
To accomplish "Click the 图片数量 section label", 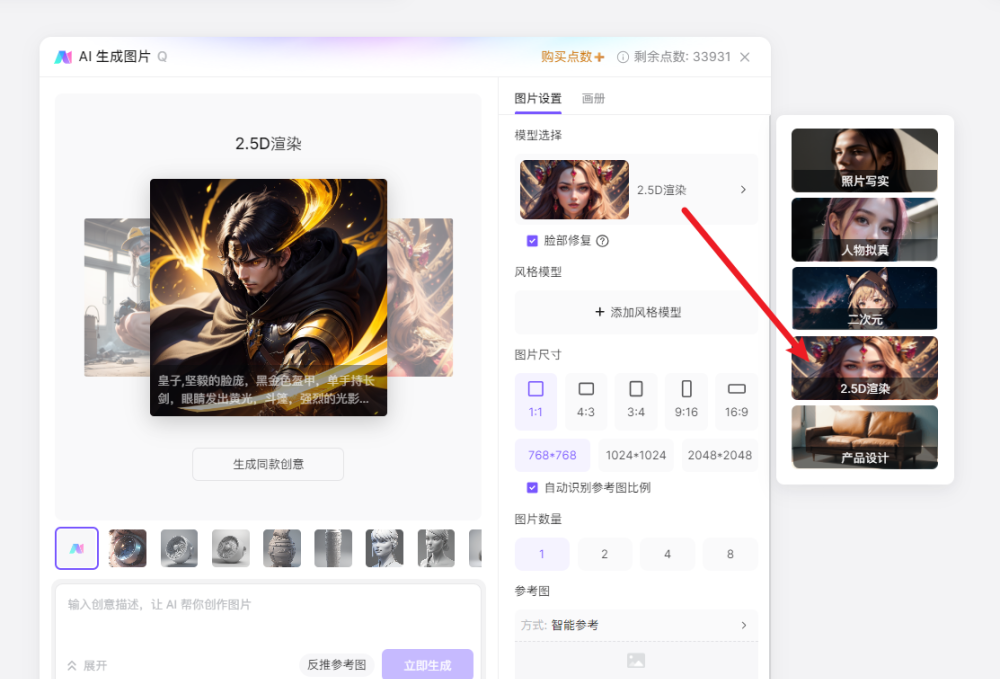I will pos(538,519).
